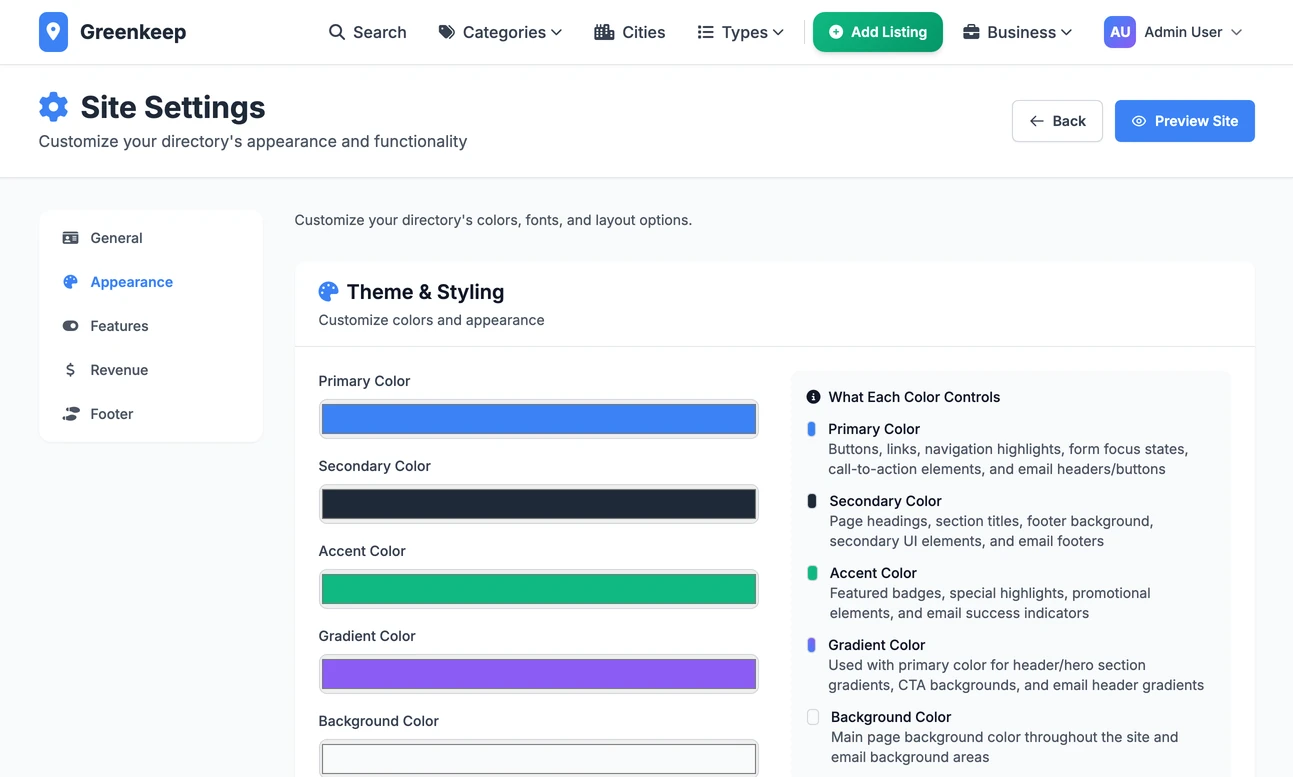Open the Accent Color green swatch picker
Viewport: 1293px width, 777px height.
pyautogui.click(x=538, y=589)
